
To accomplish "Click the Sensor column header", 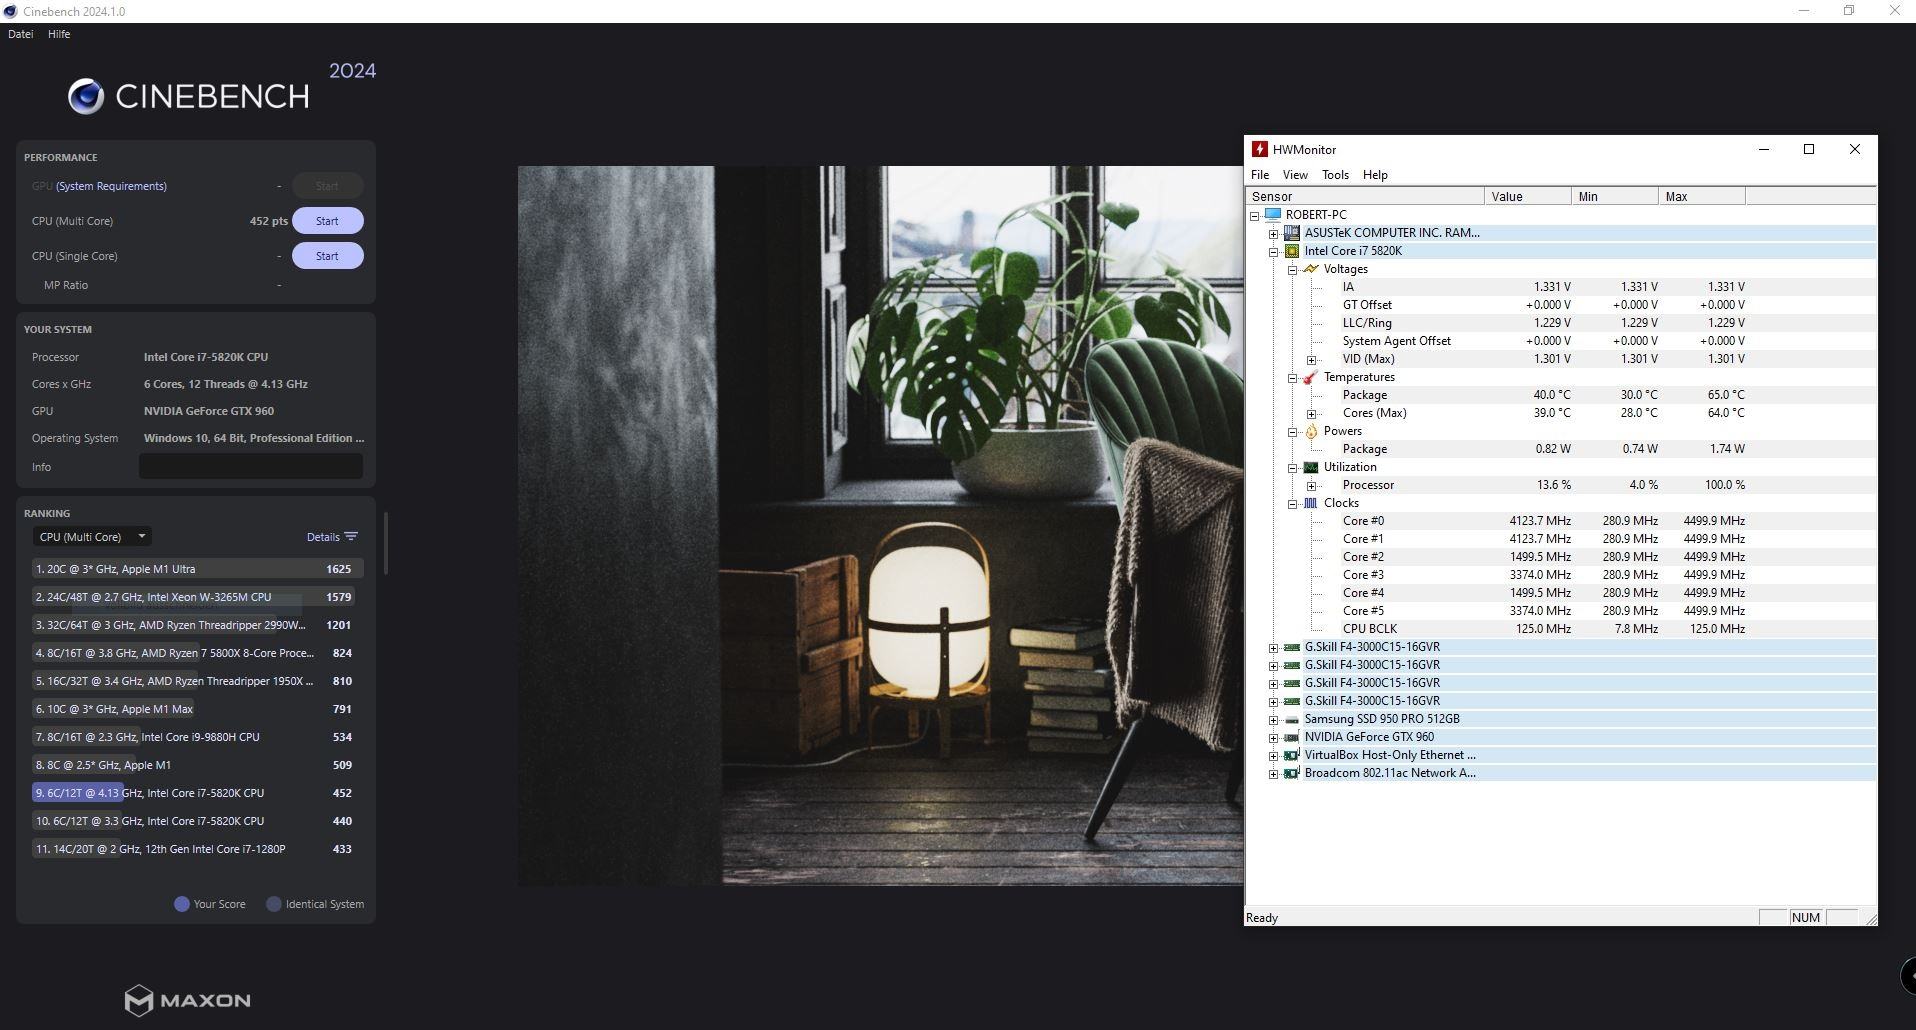I will [x=1364, y=197].
